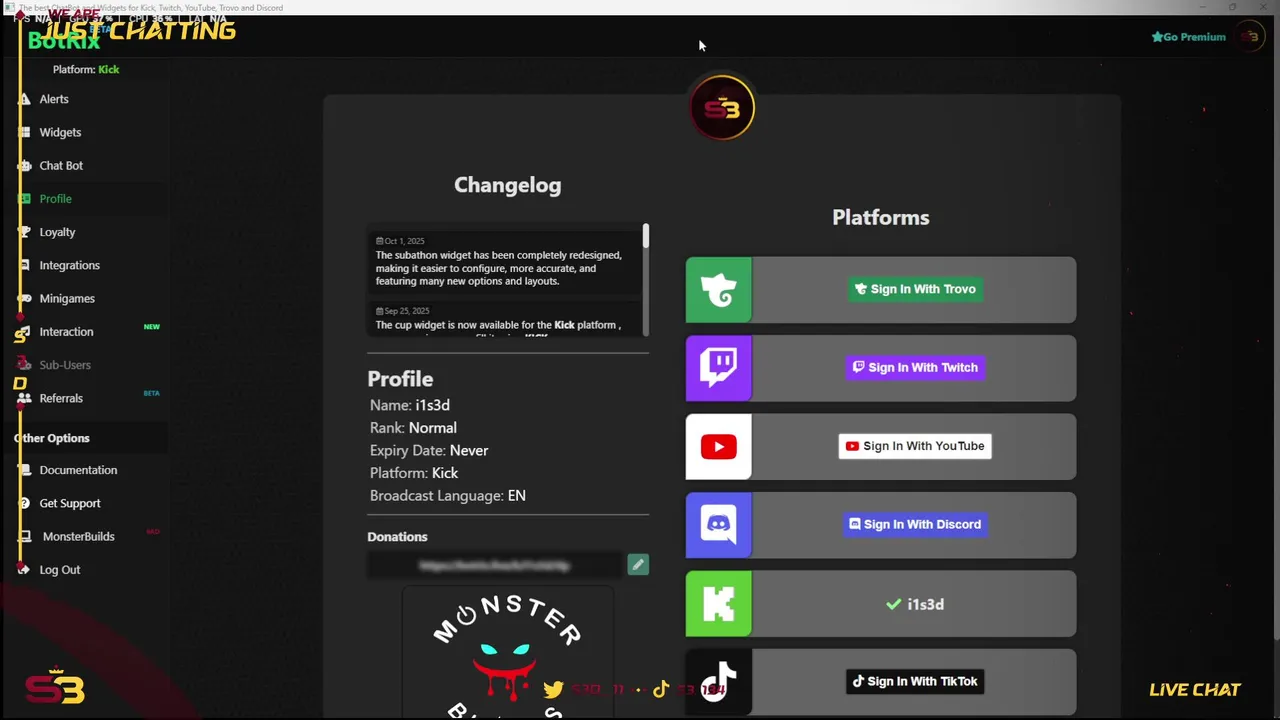Image resolution: width=1280 pixels, height=720 pixels.
Task: Click Sign In With Twitch
Action: pos(914,367)
